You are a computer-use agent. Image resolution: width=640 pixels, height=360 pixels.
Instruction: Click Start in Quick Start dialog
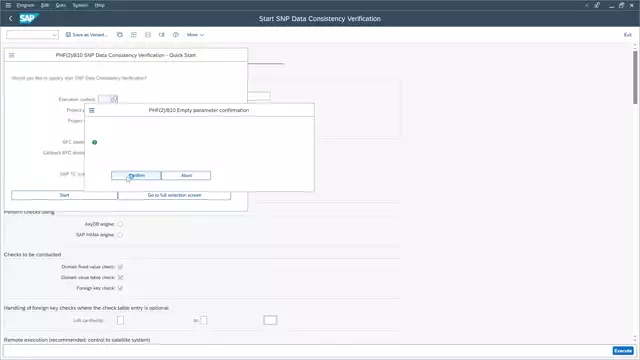64,195
